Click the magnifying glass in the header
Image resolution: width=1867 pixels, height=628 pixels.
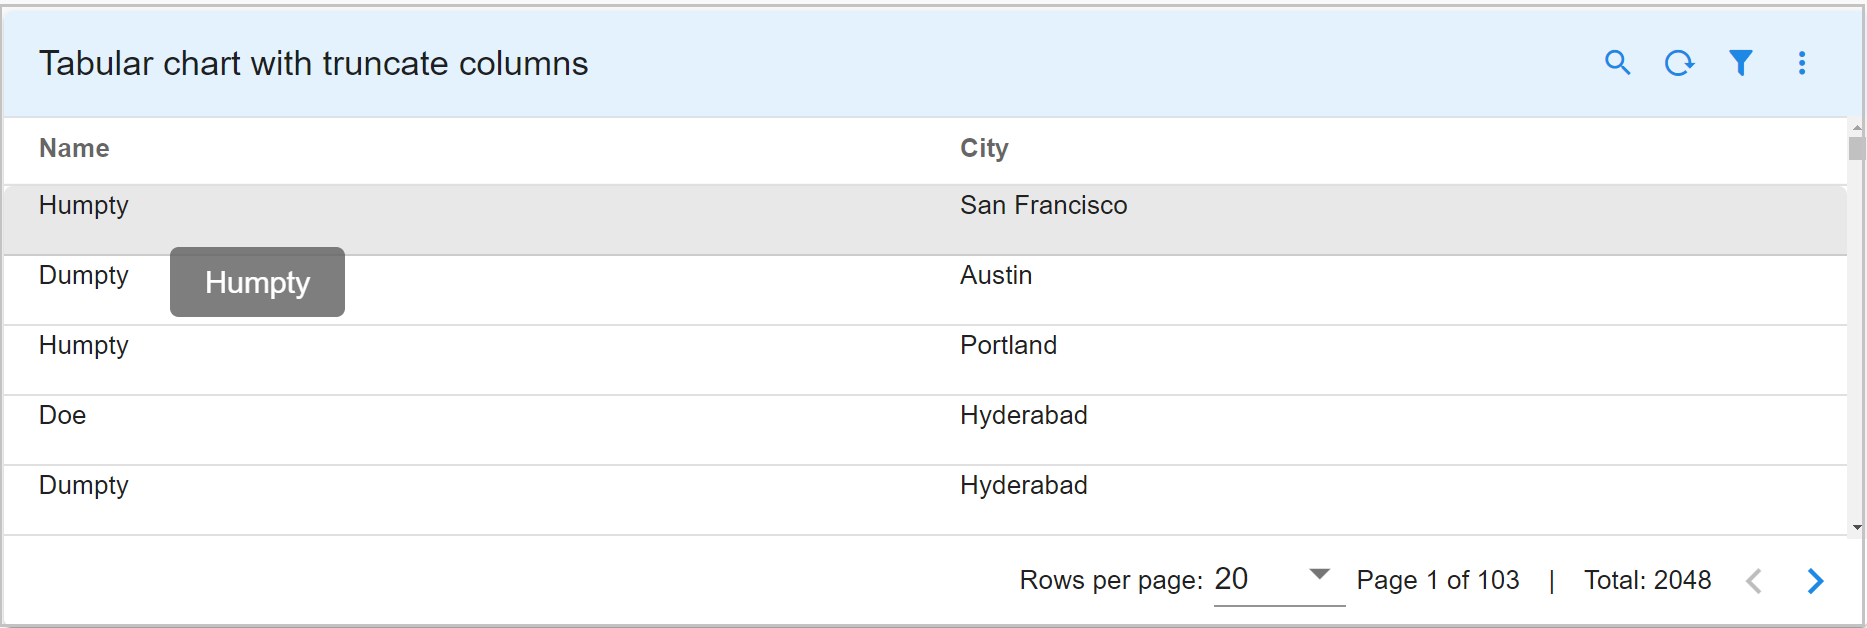point(1618,63)
